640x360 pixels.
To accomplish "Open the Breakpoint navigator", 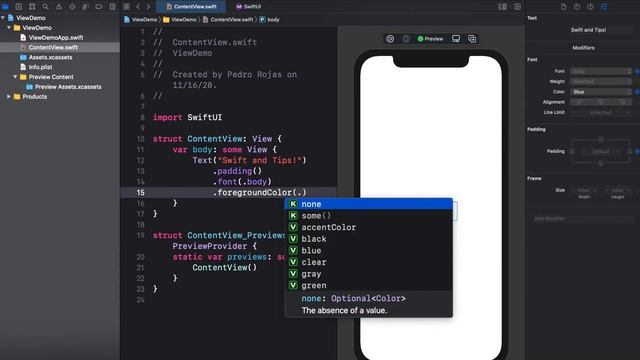I will (99, 7).
